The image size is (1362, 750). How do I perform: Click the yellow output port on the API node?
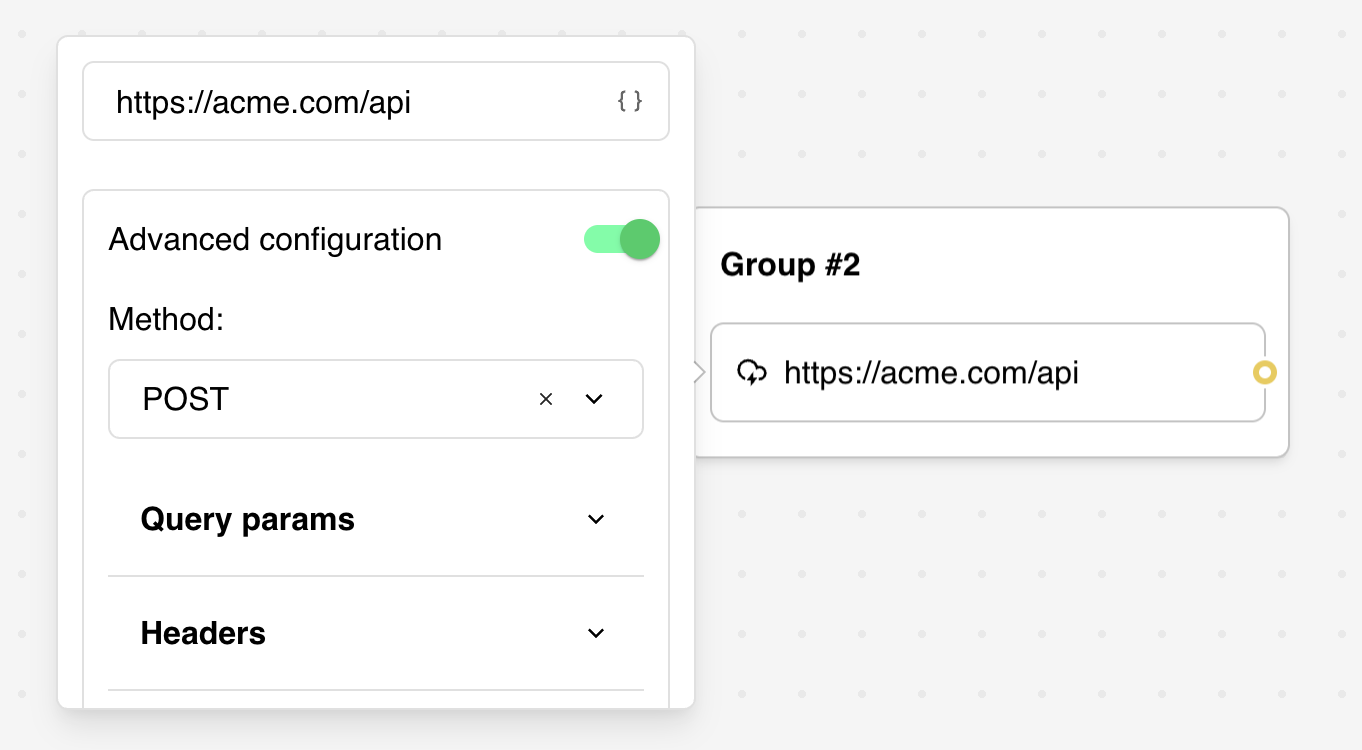[x=1265, y=372]
